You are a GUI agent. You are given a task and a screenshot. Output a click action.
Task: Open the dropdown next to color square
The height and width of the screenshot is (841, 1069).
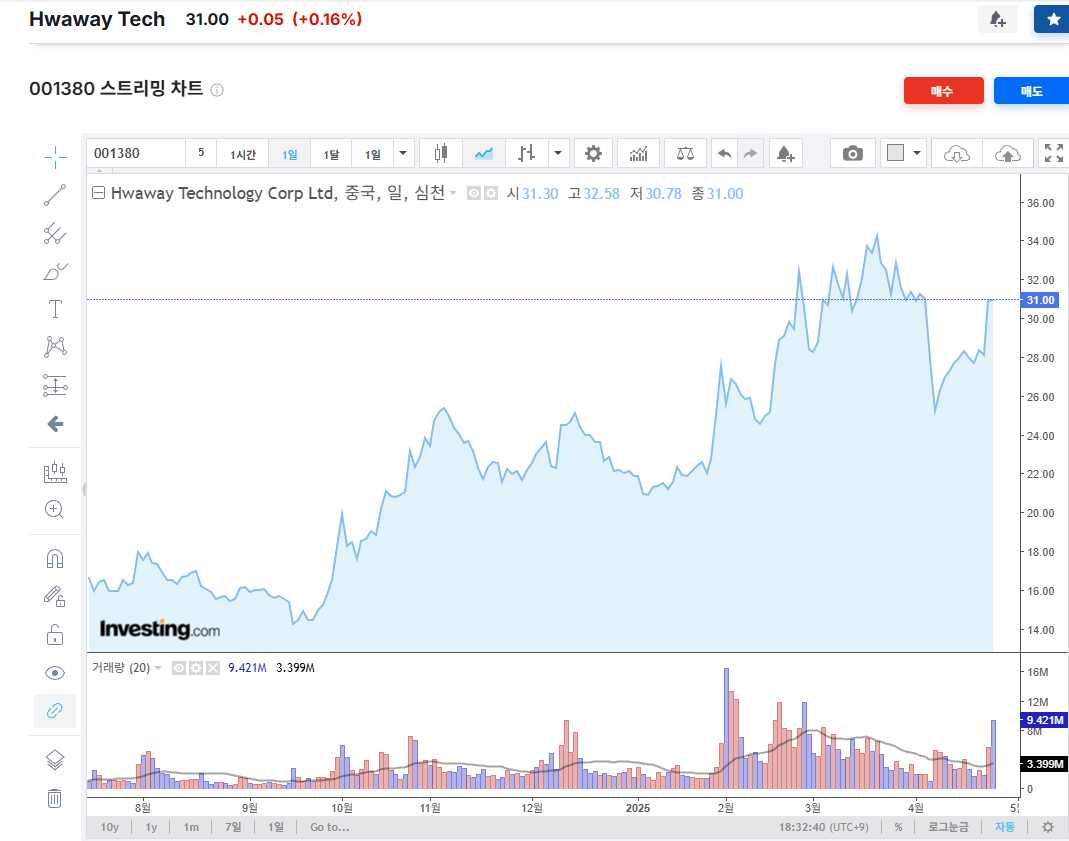(917, 153)
